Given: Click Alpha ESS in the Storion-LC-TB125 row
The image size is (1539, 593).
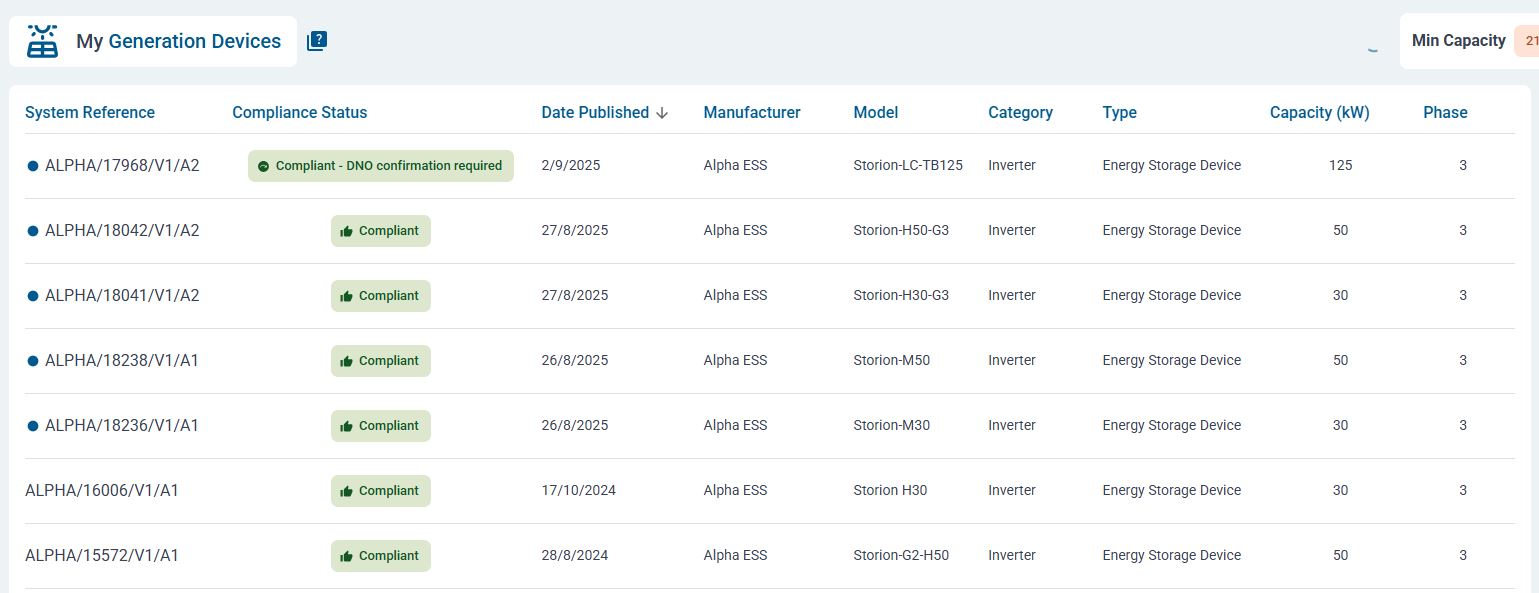Looking at the screenshot, I should click(x=735, y=166).
